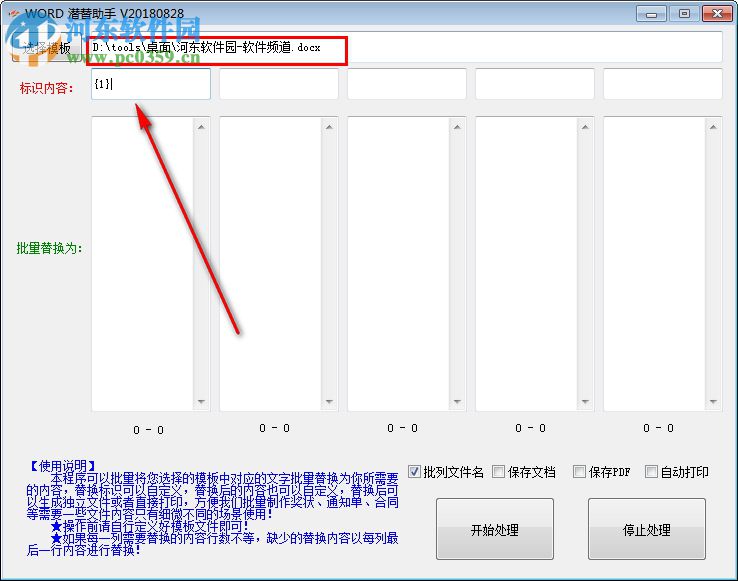Click up arrow of fifth column scrollbar
The width and height of the screenshot is (738, 581).
point(714,127)
